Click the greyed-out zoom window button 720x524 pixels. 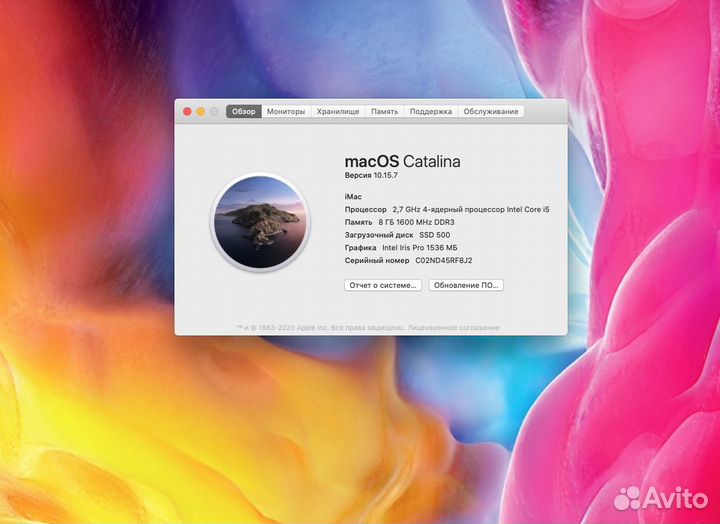(x=214, y=112)
